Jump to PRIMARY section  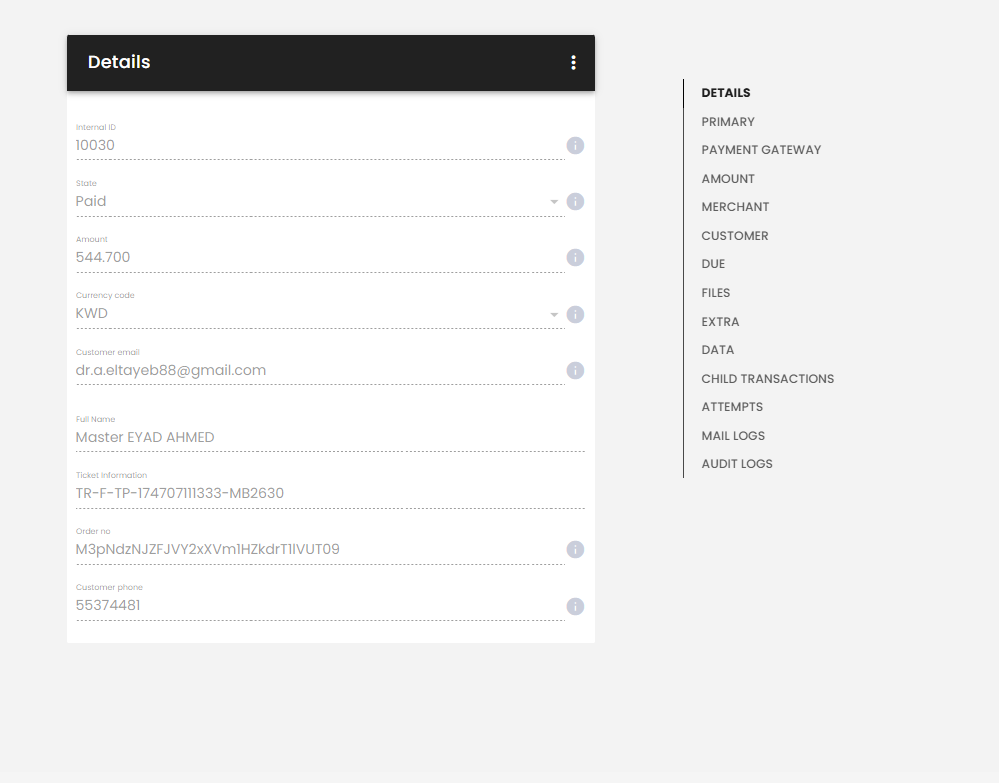click(x=728, y=122)
